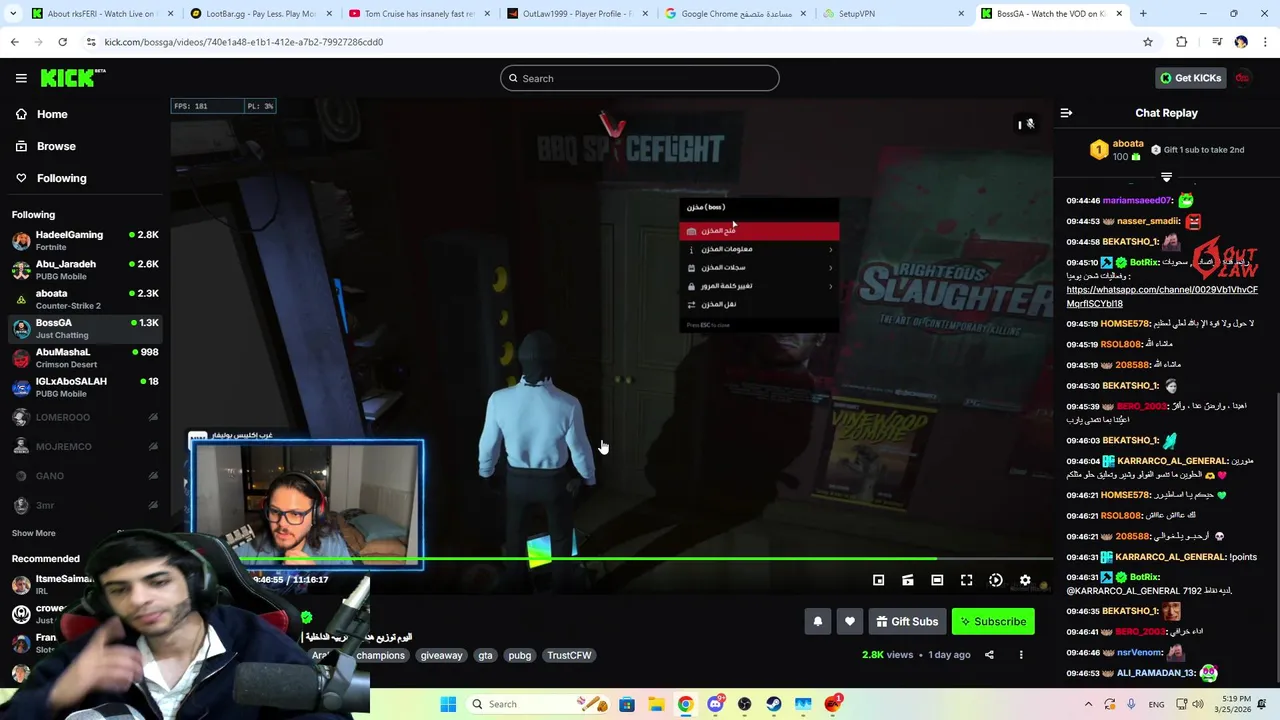Viewport: 1280px width, 720px height.
Task: Open File Explorer from taskbar
Action: click(656, 704)
